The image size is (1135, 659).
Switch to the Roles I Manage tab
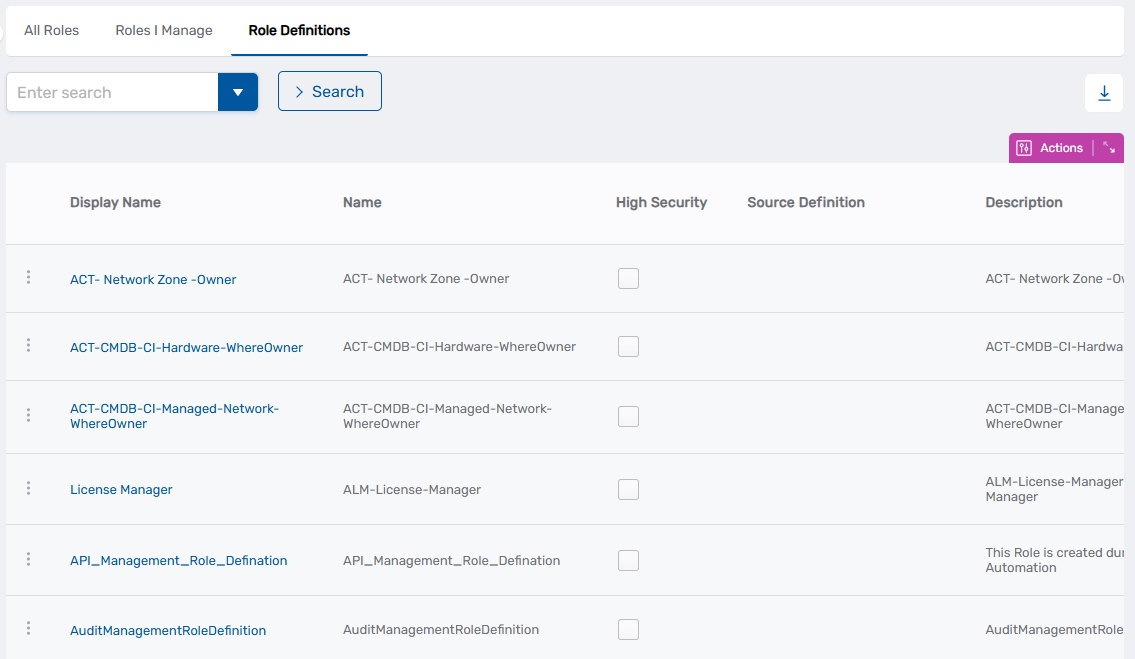(163, 30)
